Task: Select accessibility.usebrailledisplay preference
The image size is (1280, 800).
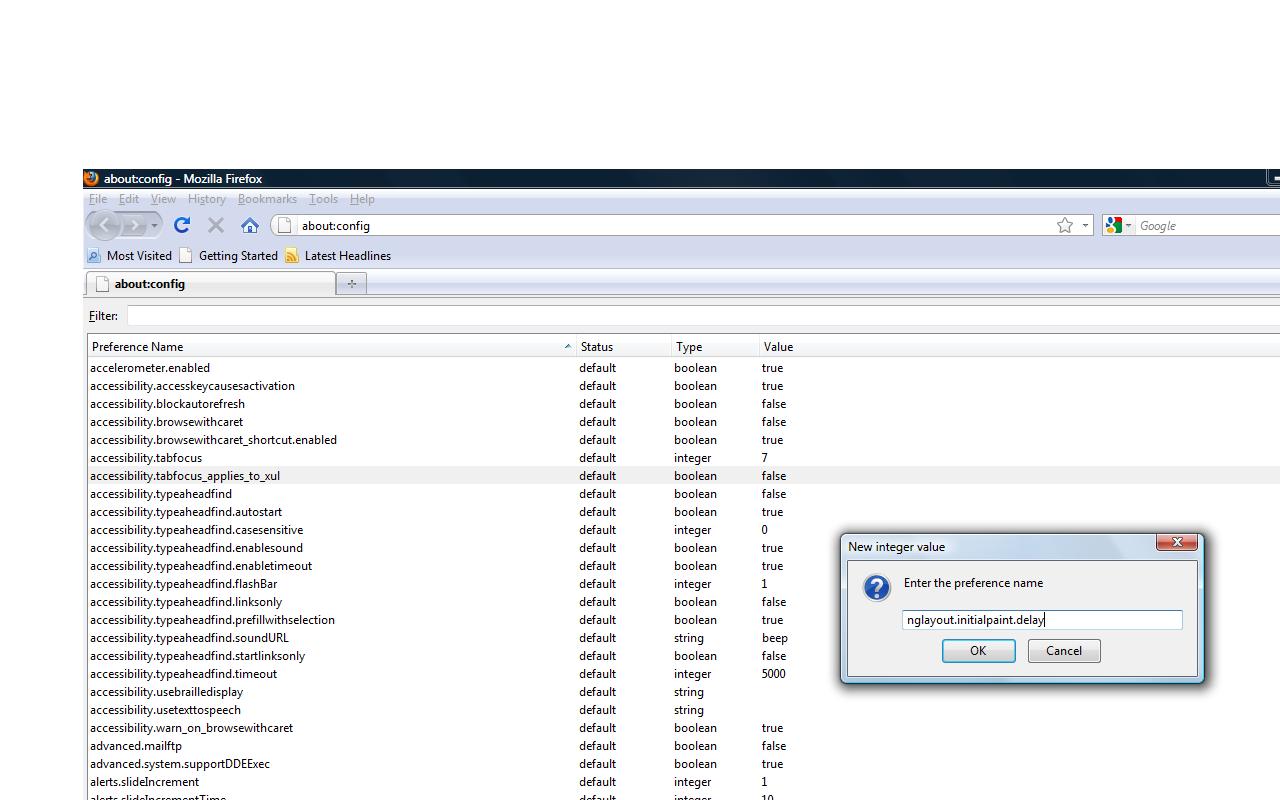Action: [x=683, y=692]
